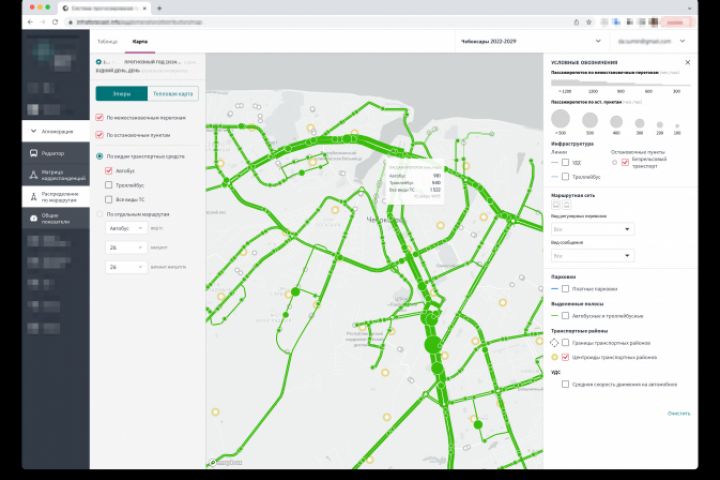Close the current browser tab
Screen dimensions: 720x480
(145, 8)
